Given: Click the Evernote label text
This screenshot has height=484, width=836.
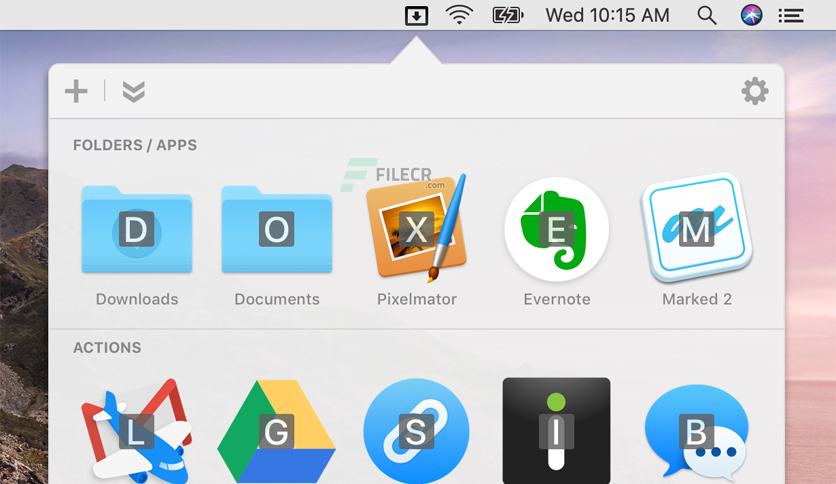Looking at the screenshot, I should click(557, 299).
